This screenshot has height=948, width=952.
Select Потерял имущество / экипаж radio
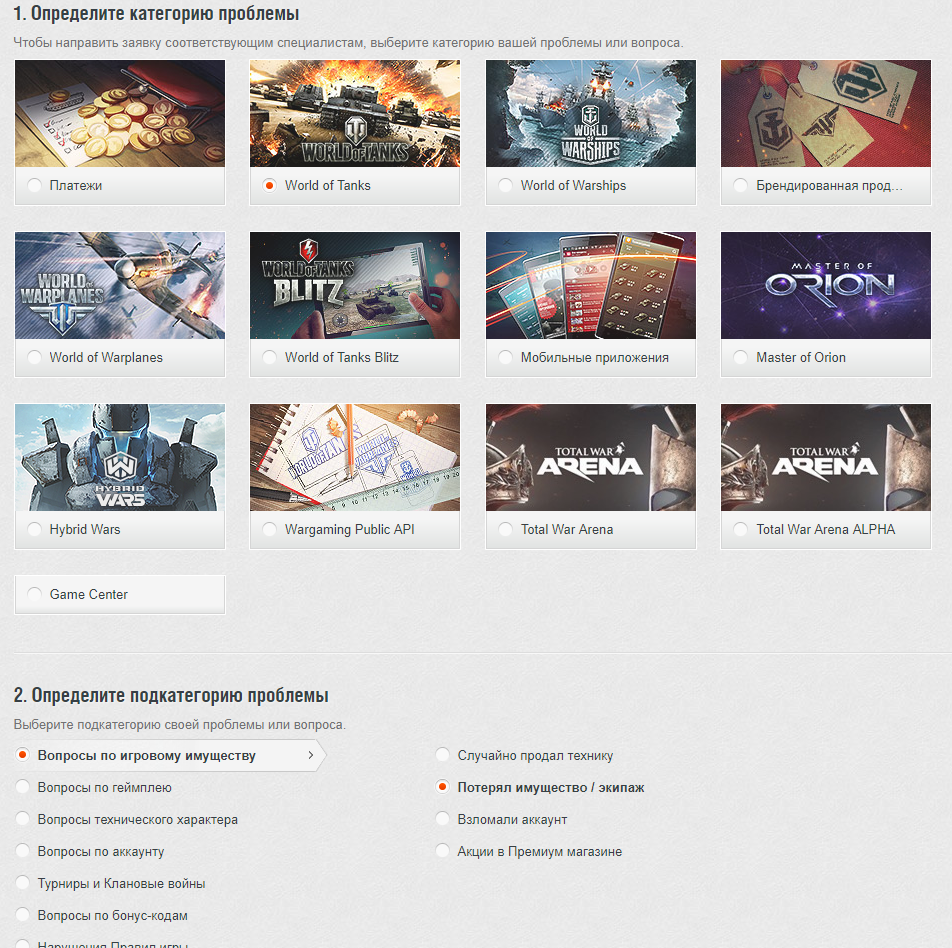tap(443, 787)
